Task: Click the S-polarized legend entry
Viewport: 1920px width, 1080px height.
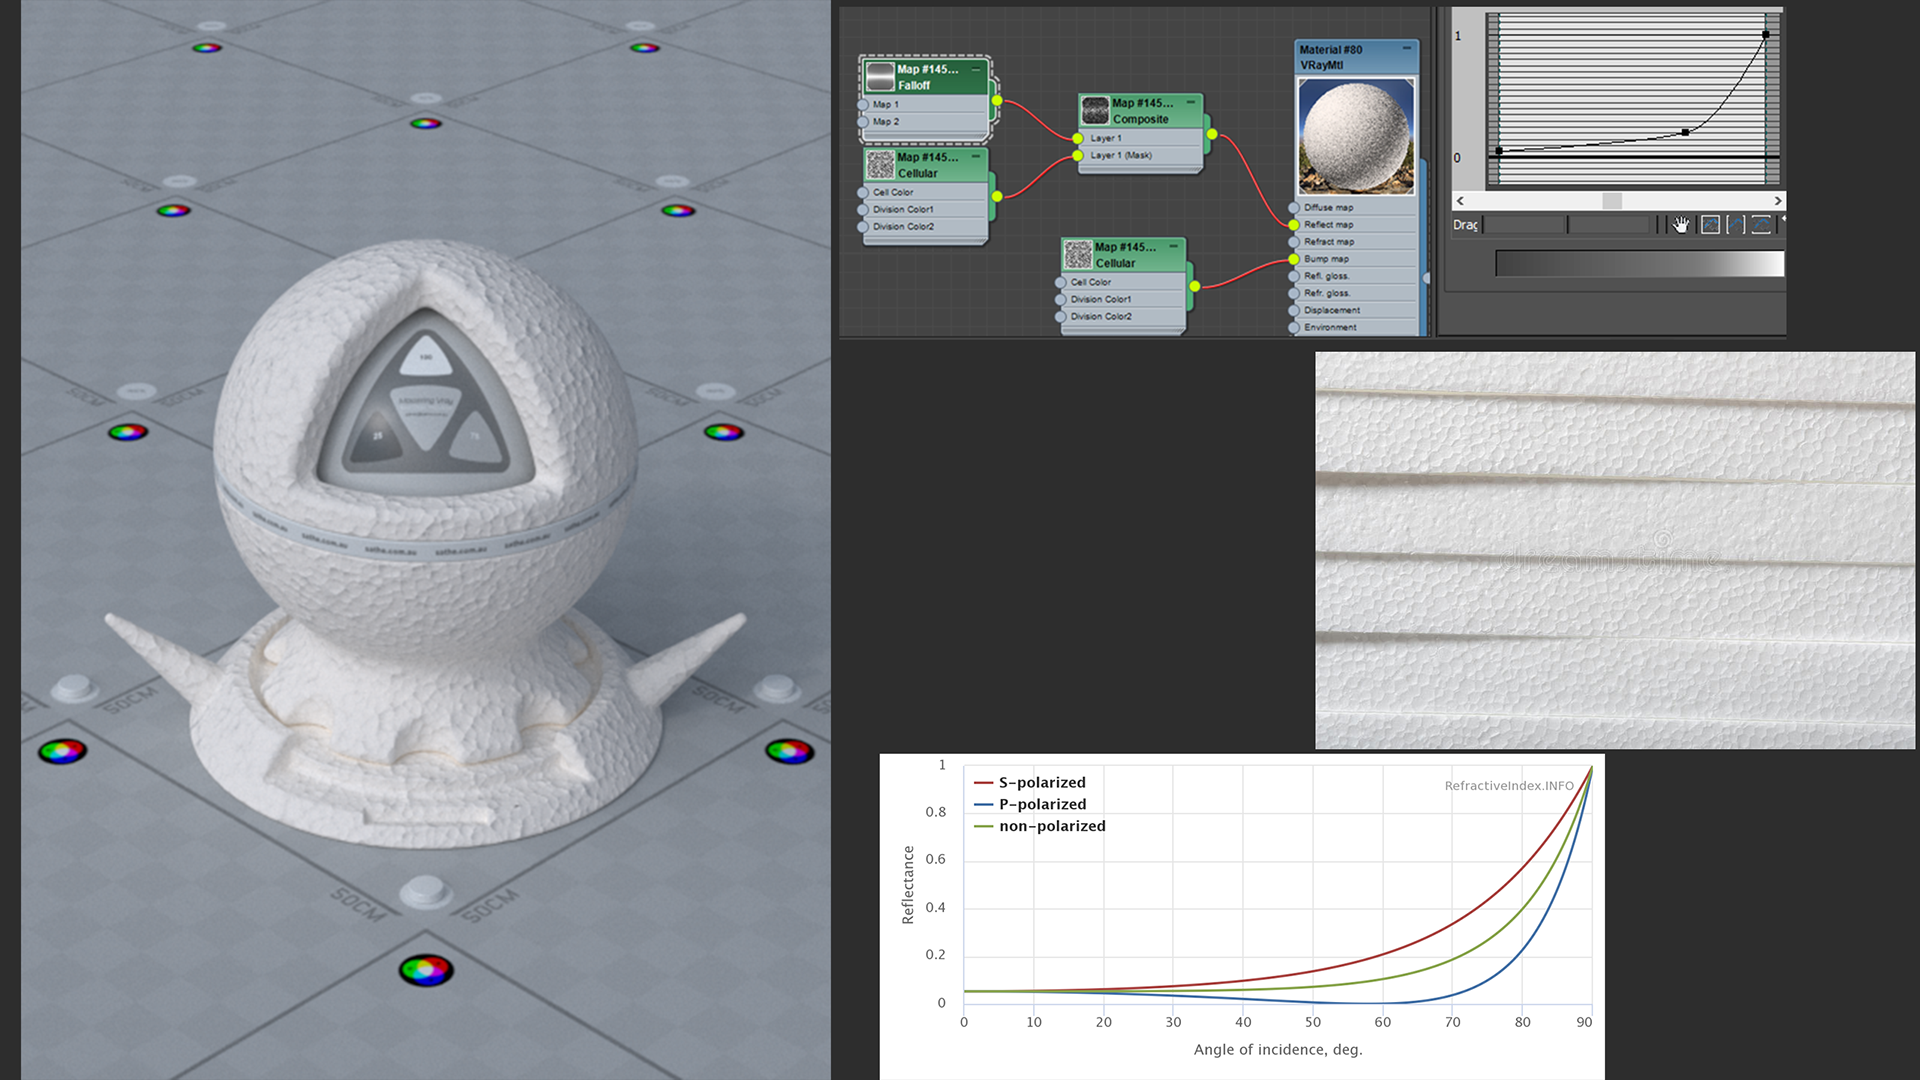Action: click(x=1029, y=782)
